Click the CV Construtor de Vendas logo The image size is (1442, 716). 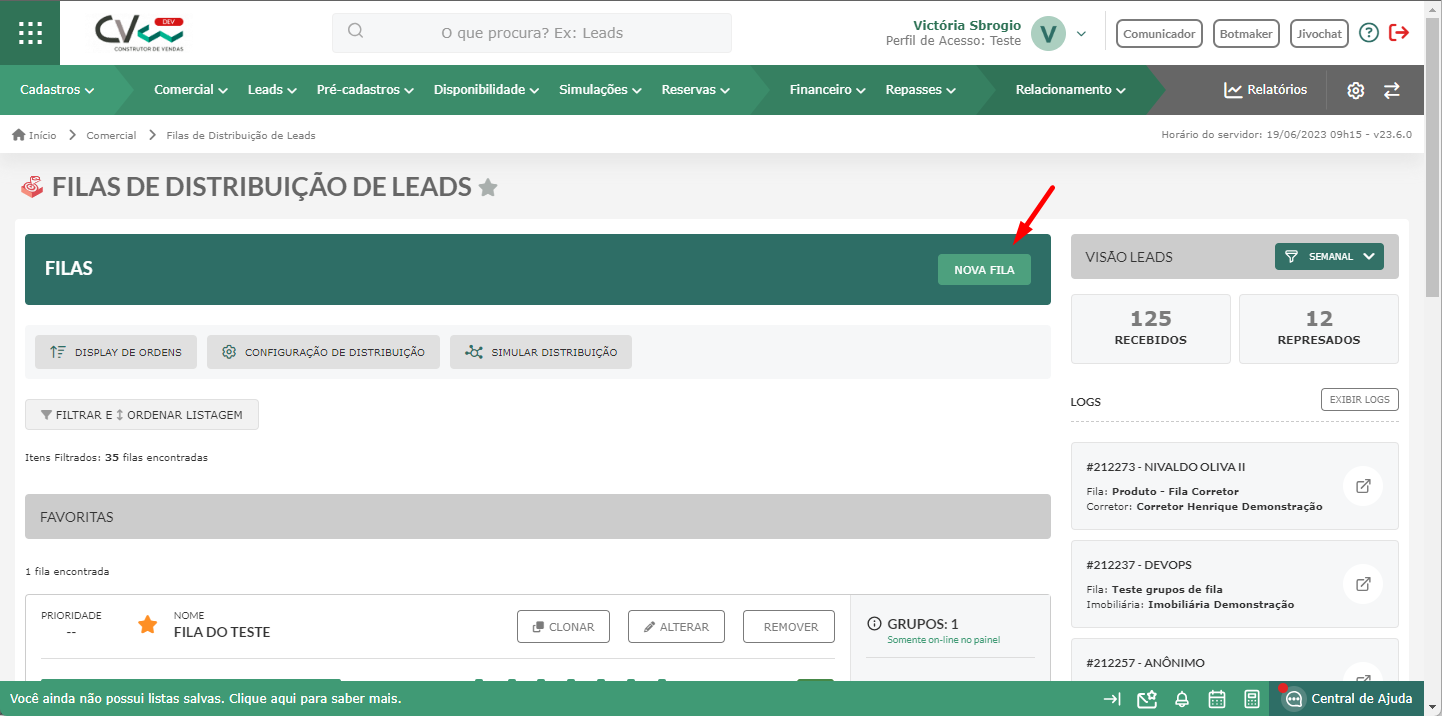(x=141, y=33)
